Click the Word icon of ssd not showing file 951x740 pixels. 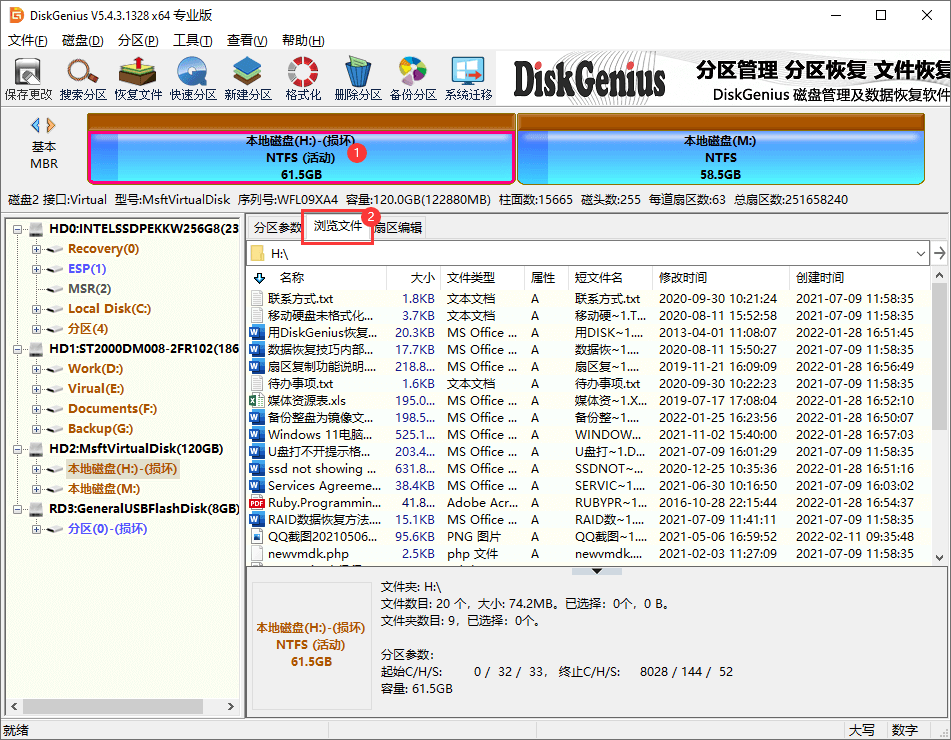tap(257, 468)
